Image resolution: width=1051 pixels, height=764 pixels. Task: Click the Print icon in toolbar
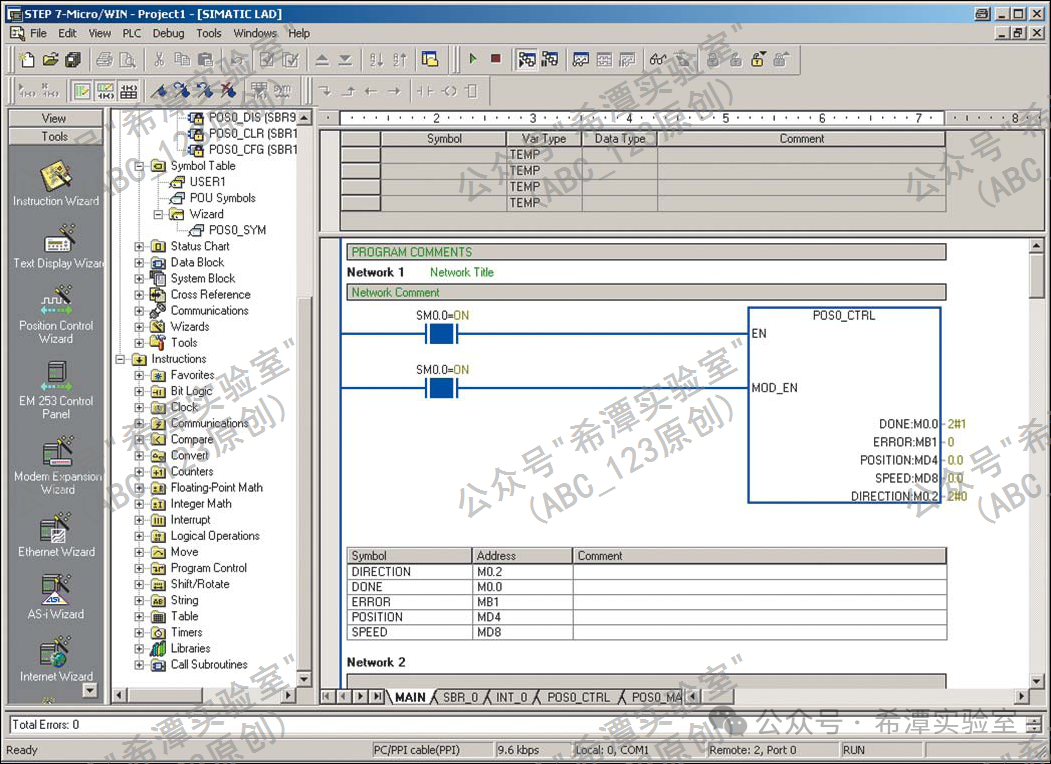coord(104,60)
